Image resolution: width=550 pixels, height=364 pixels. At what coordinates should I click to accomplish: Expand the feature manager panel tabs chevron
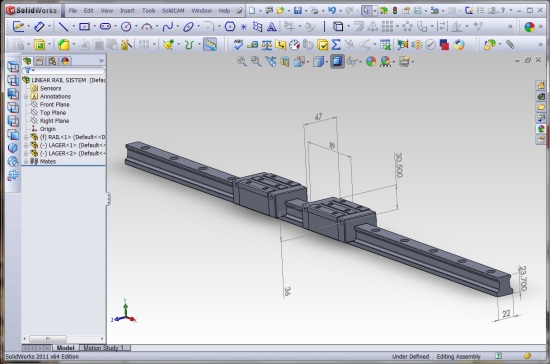pyautogui.click(x=101, y=61)
